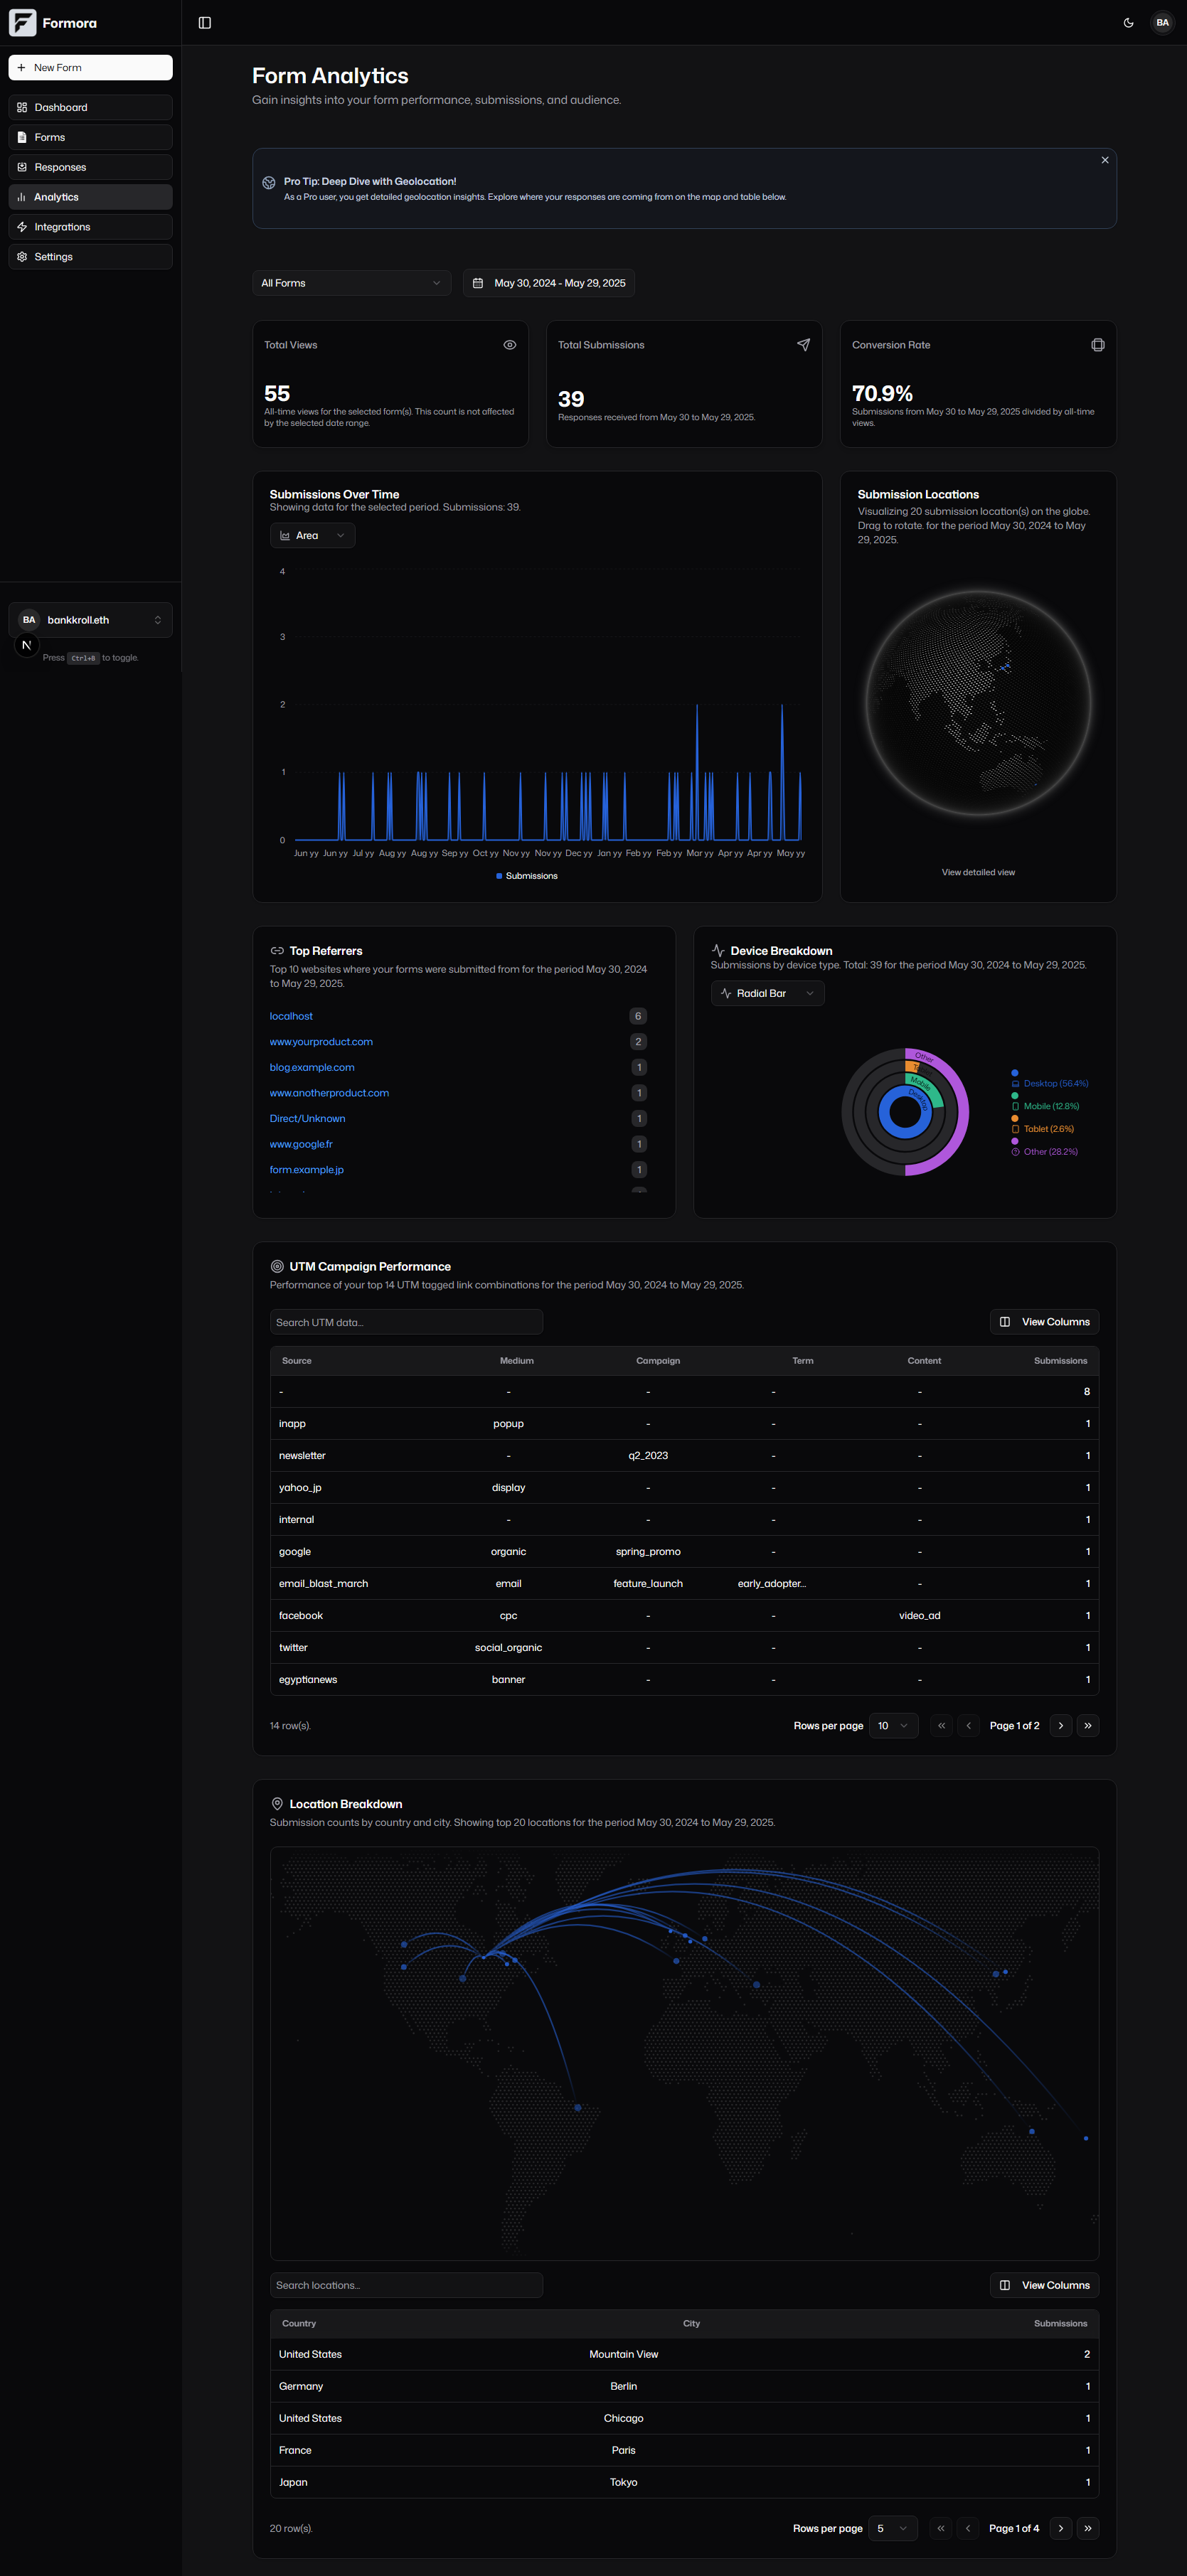Image resolution: width=1187 pixels, height=2576 pixels.
Task: Open View detailed view link
Action: pyautogui.click(x=978, y=872)
